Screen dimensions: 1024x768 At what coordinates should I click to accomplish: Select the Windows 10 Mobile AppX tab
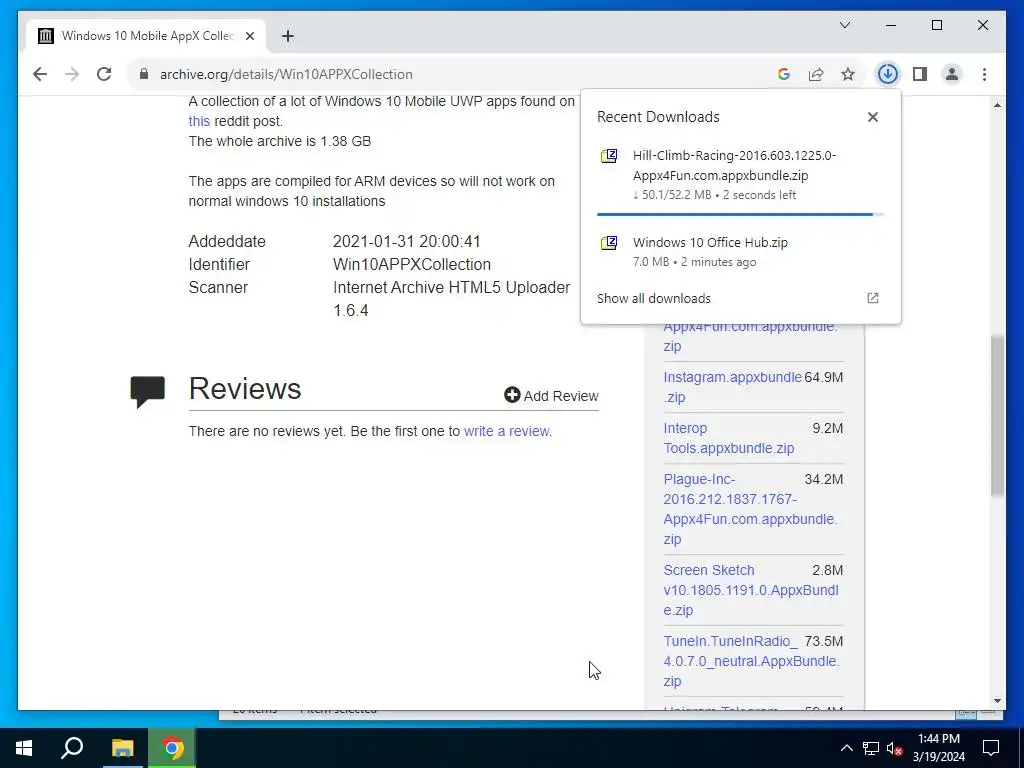point(146,36)
